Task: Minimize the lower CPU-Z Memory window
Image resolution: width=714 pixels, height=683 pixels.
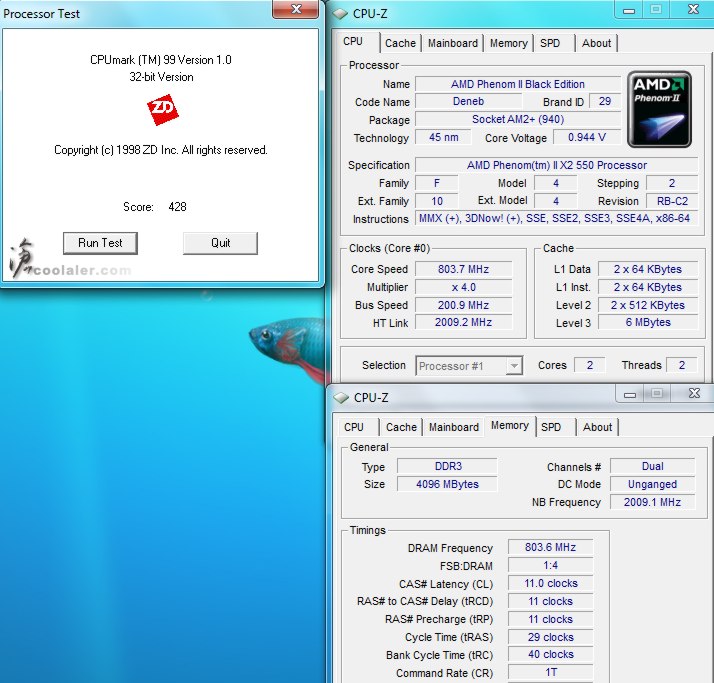Action: pyautogui.click(x=630, y=394)
